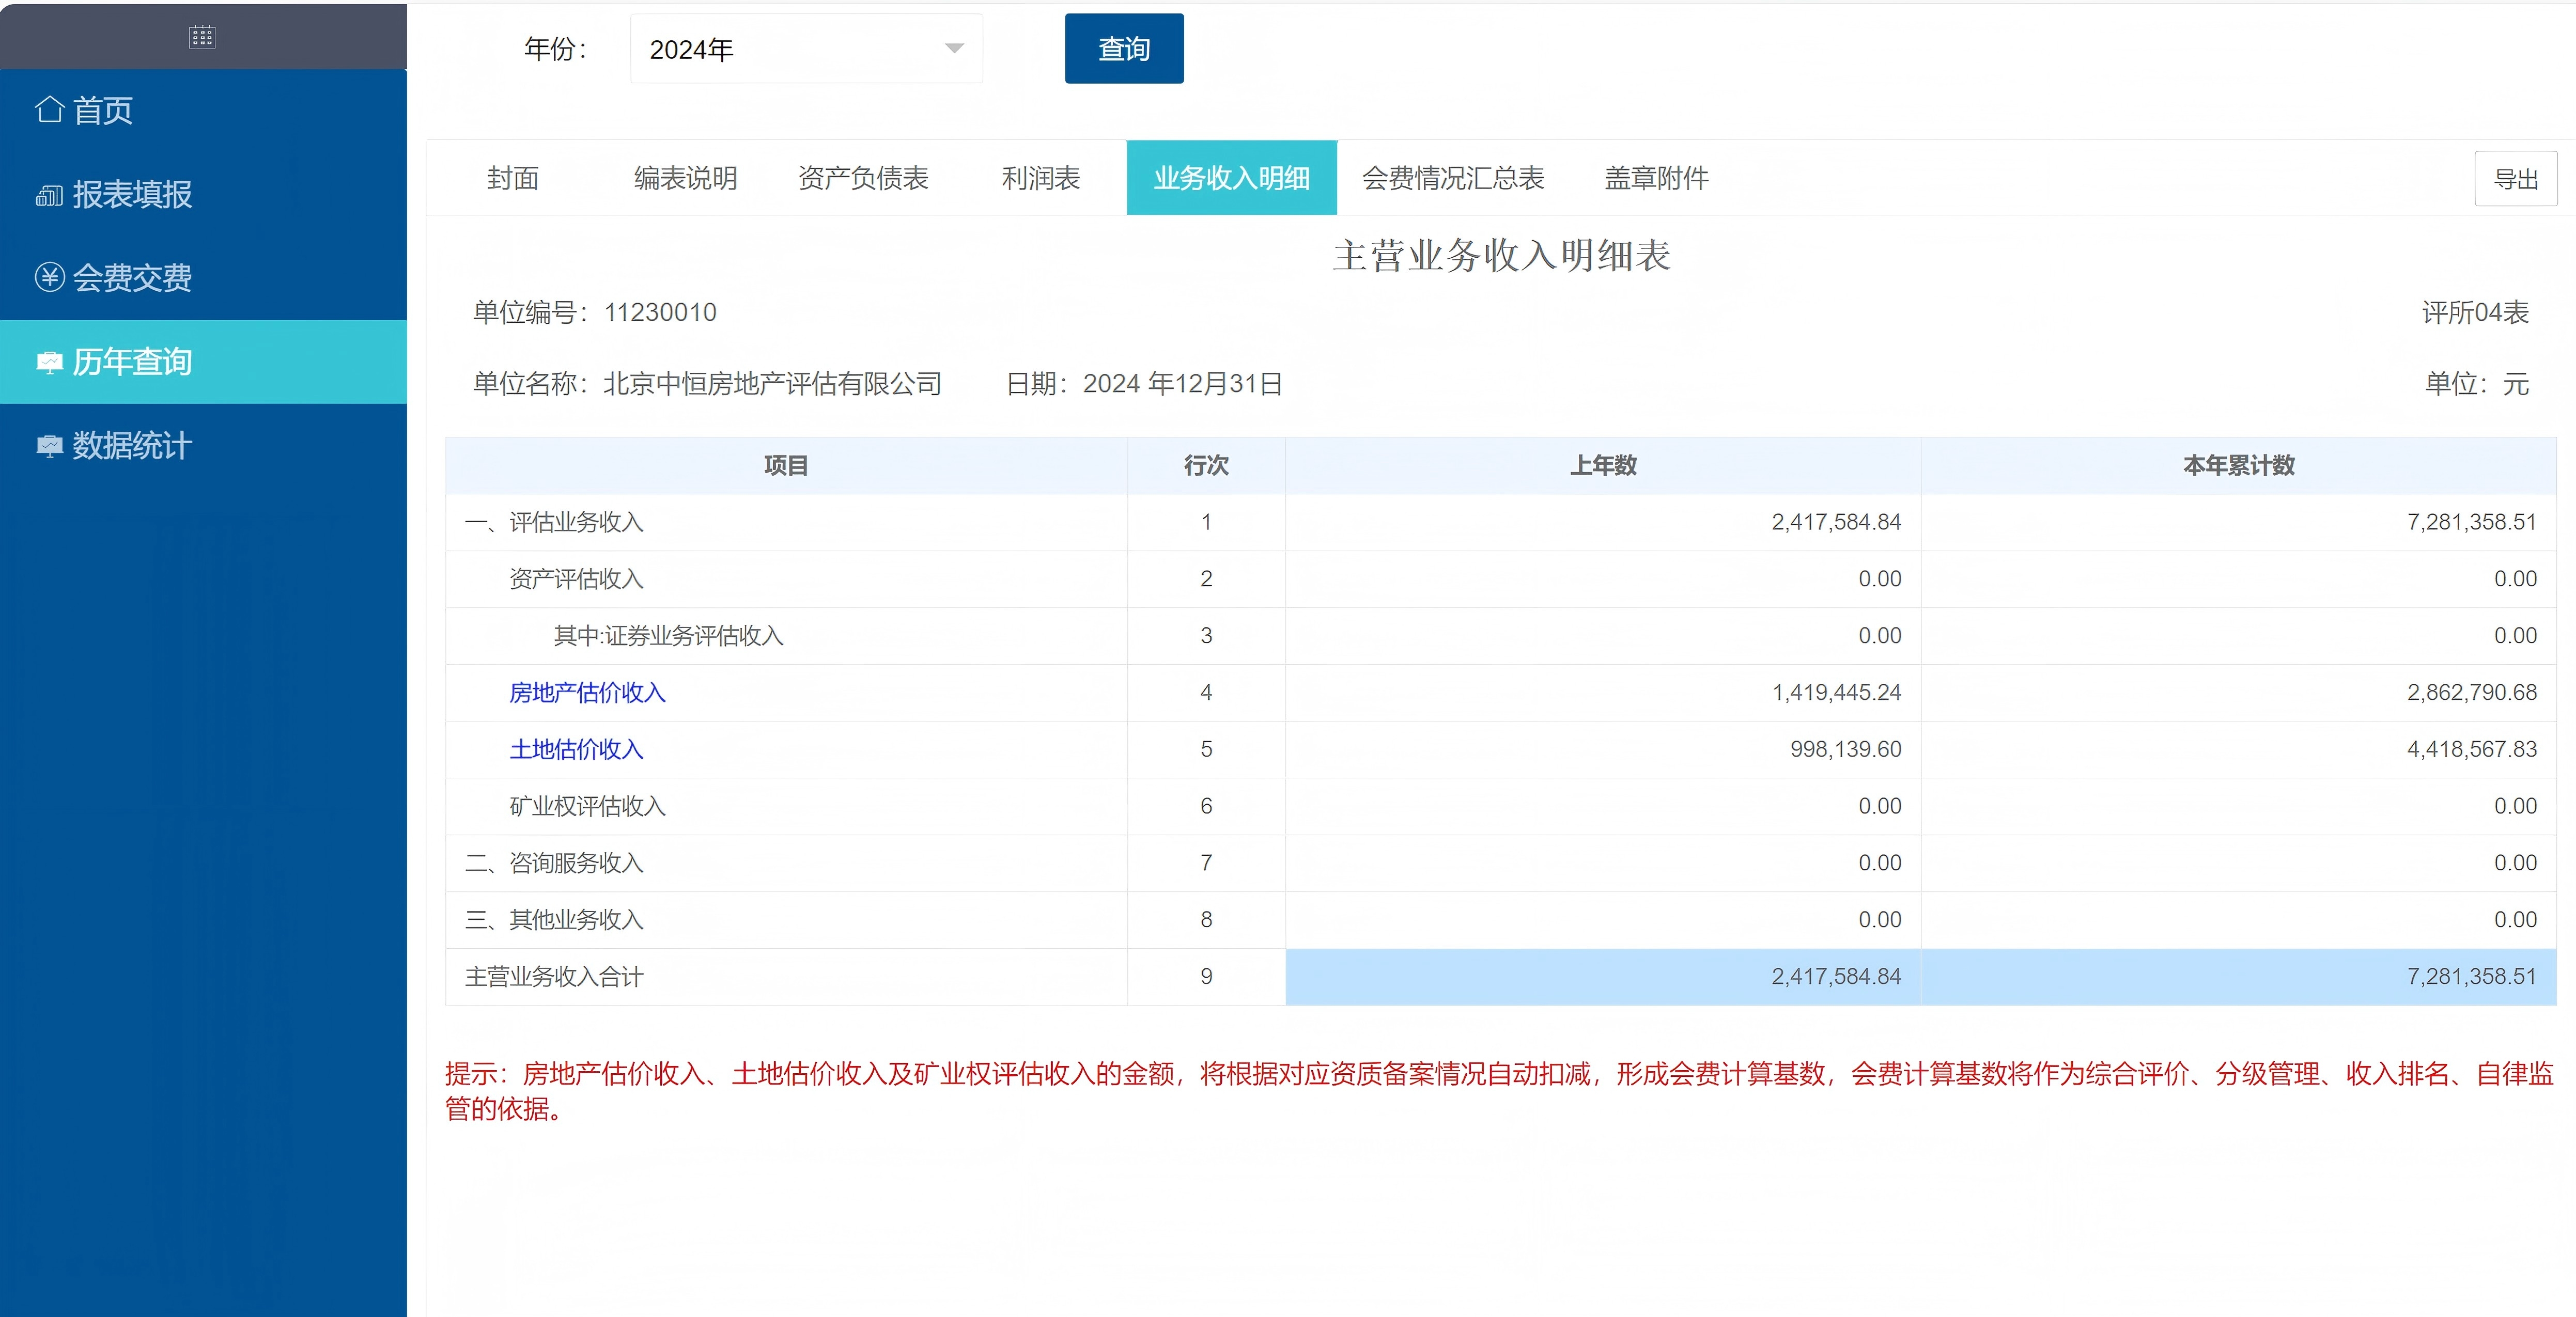Image resolution: width=2576 pixels, height=1317 pixels.
Task: Click the 历年查询 sidebar icon
Action: coord(49,362)
